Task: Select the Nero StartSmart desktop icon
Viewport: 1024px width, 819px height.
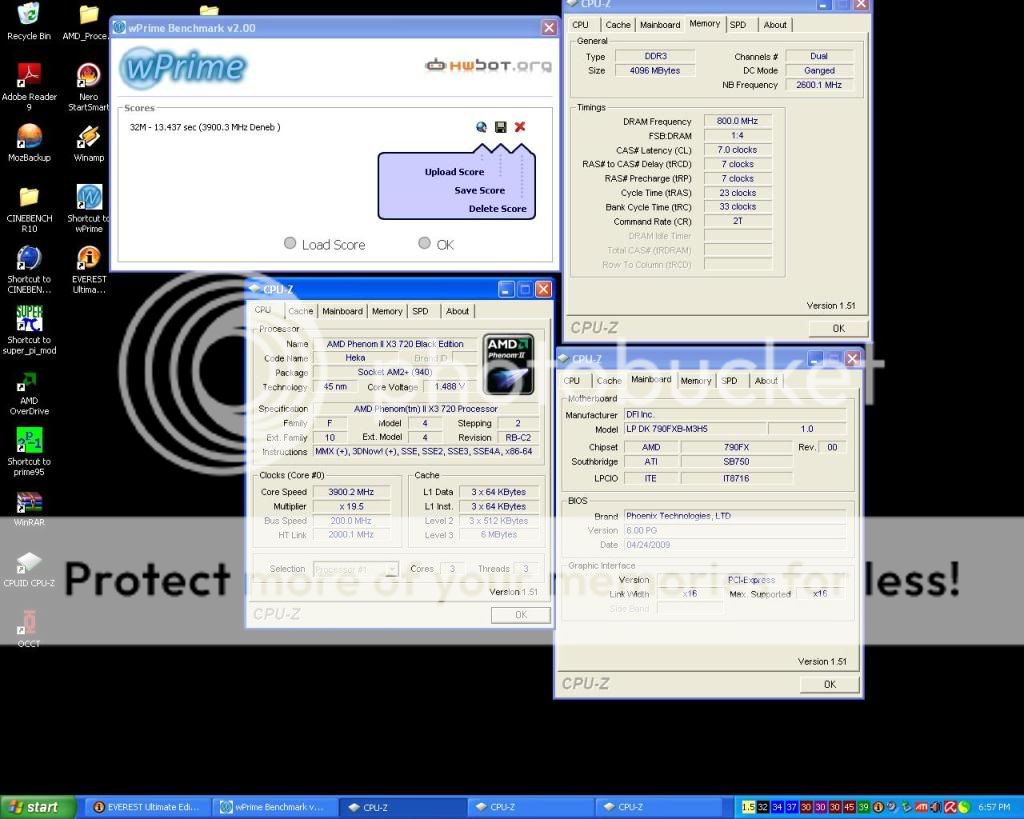Action: (89, 86)
